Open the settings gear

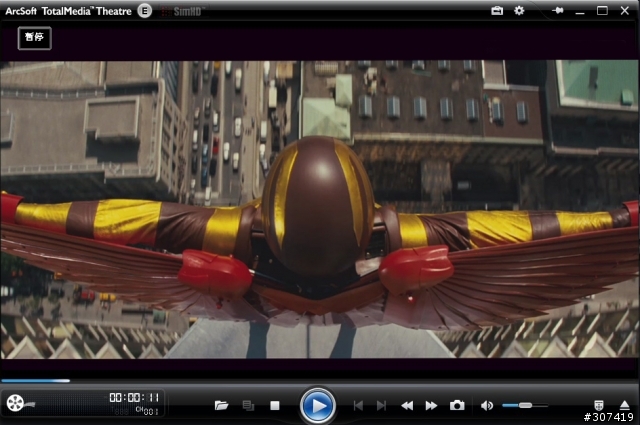[x=519, y=11]
